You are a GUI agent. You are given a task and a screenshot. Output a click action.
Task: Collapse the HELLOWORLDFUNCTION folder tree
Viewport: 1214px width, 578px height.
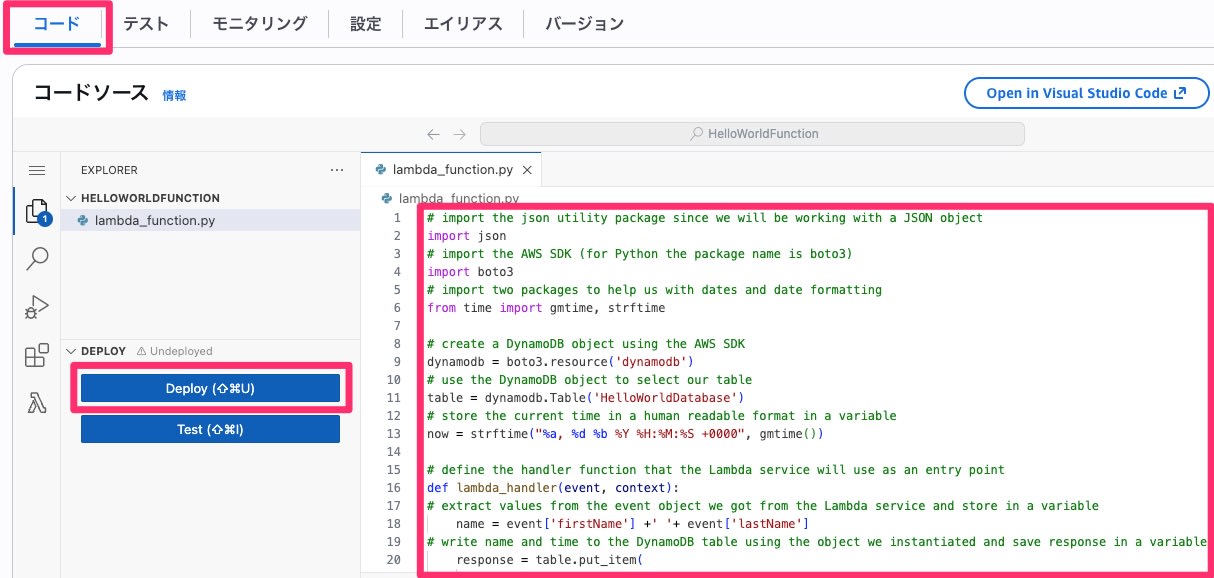pos(70,198)
